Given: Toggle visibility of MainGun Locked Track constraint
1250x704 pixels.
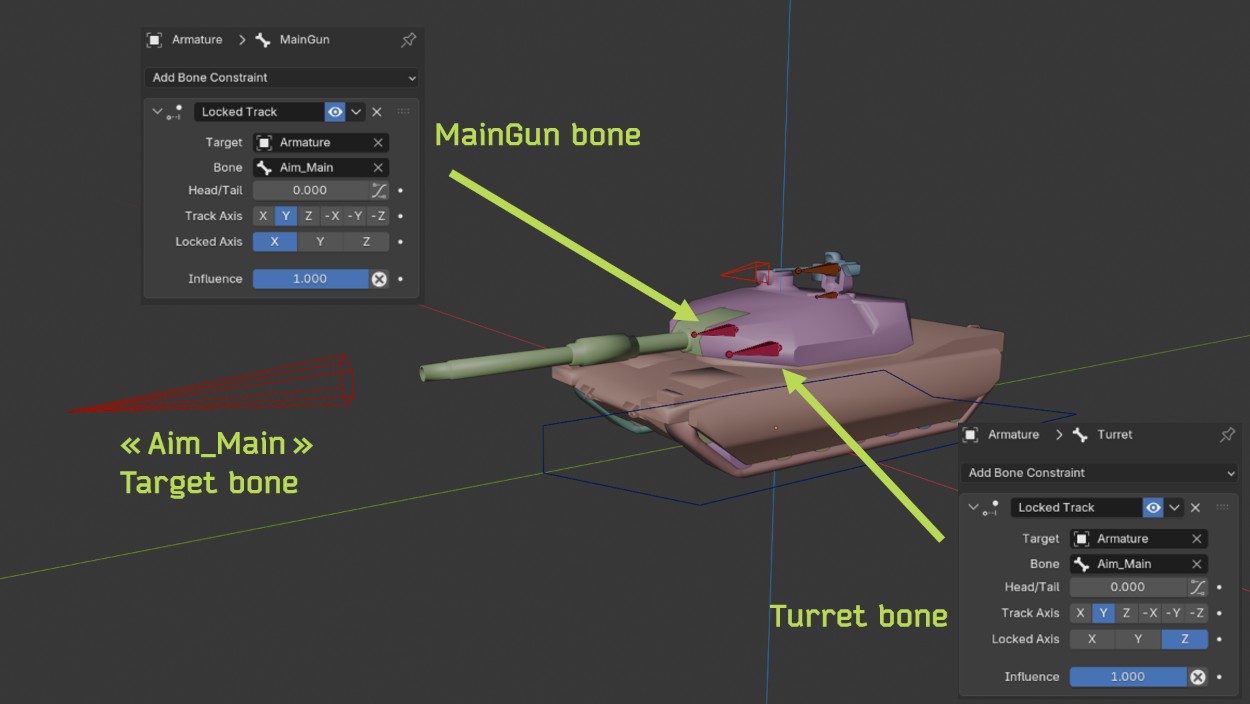Looking at the screenshot, I should [x=335, y=112].
